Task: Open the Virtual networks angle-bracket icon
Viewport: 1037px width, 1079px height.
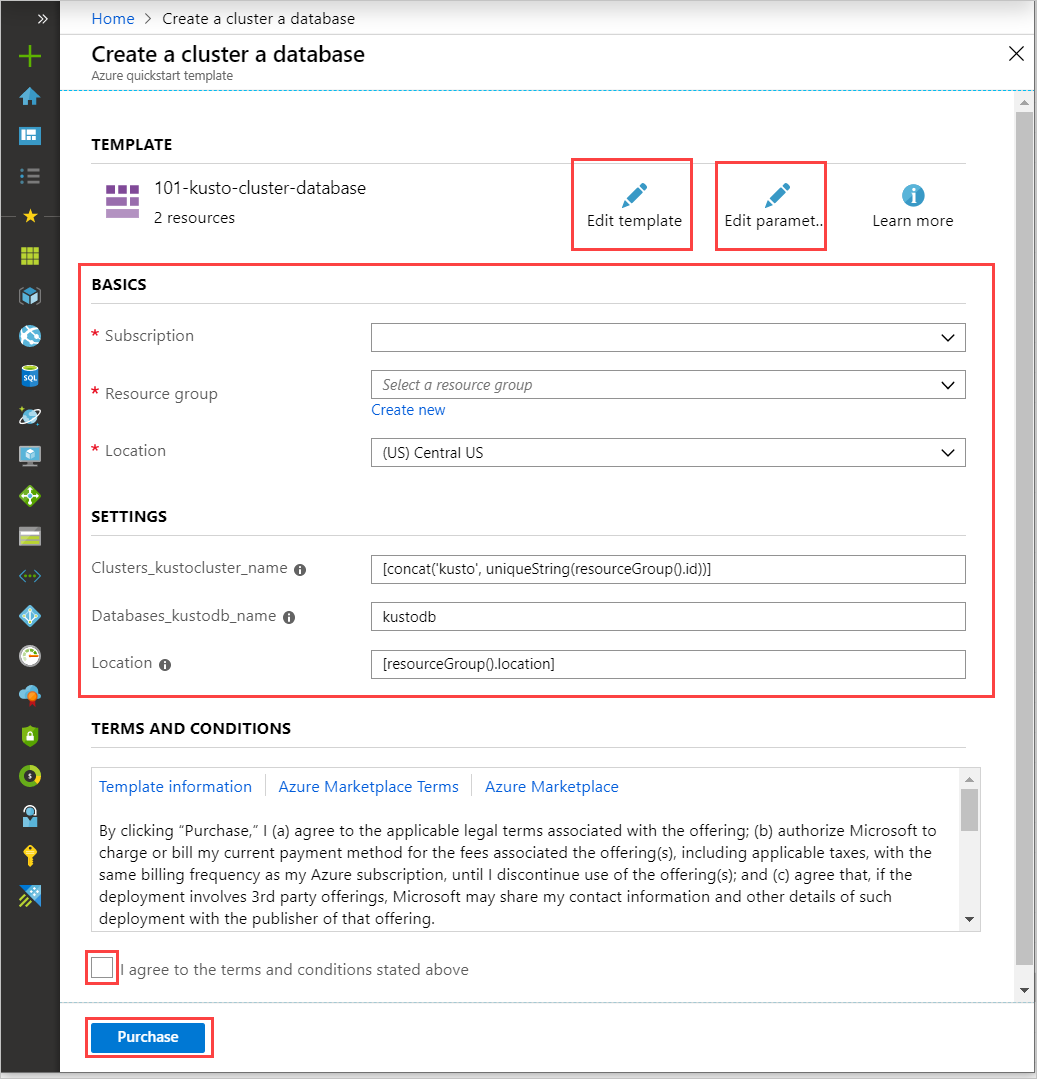Action: coord(30,576)
